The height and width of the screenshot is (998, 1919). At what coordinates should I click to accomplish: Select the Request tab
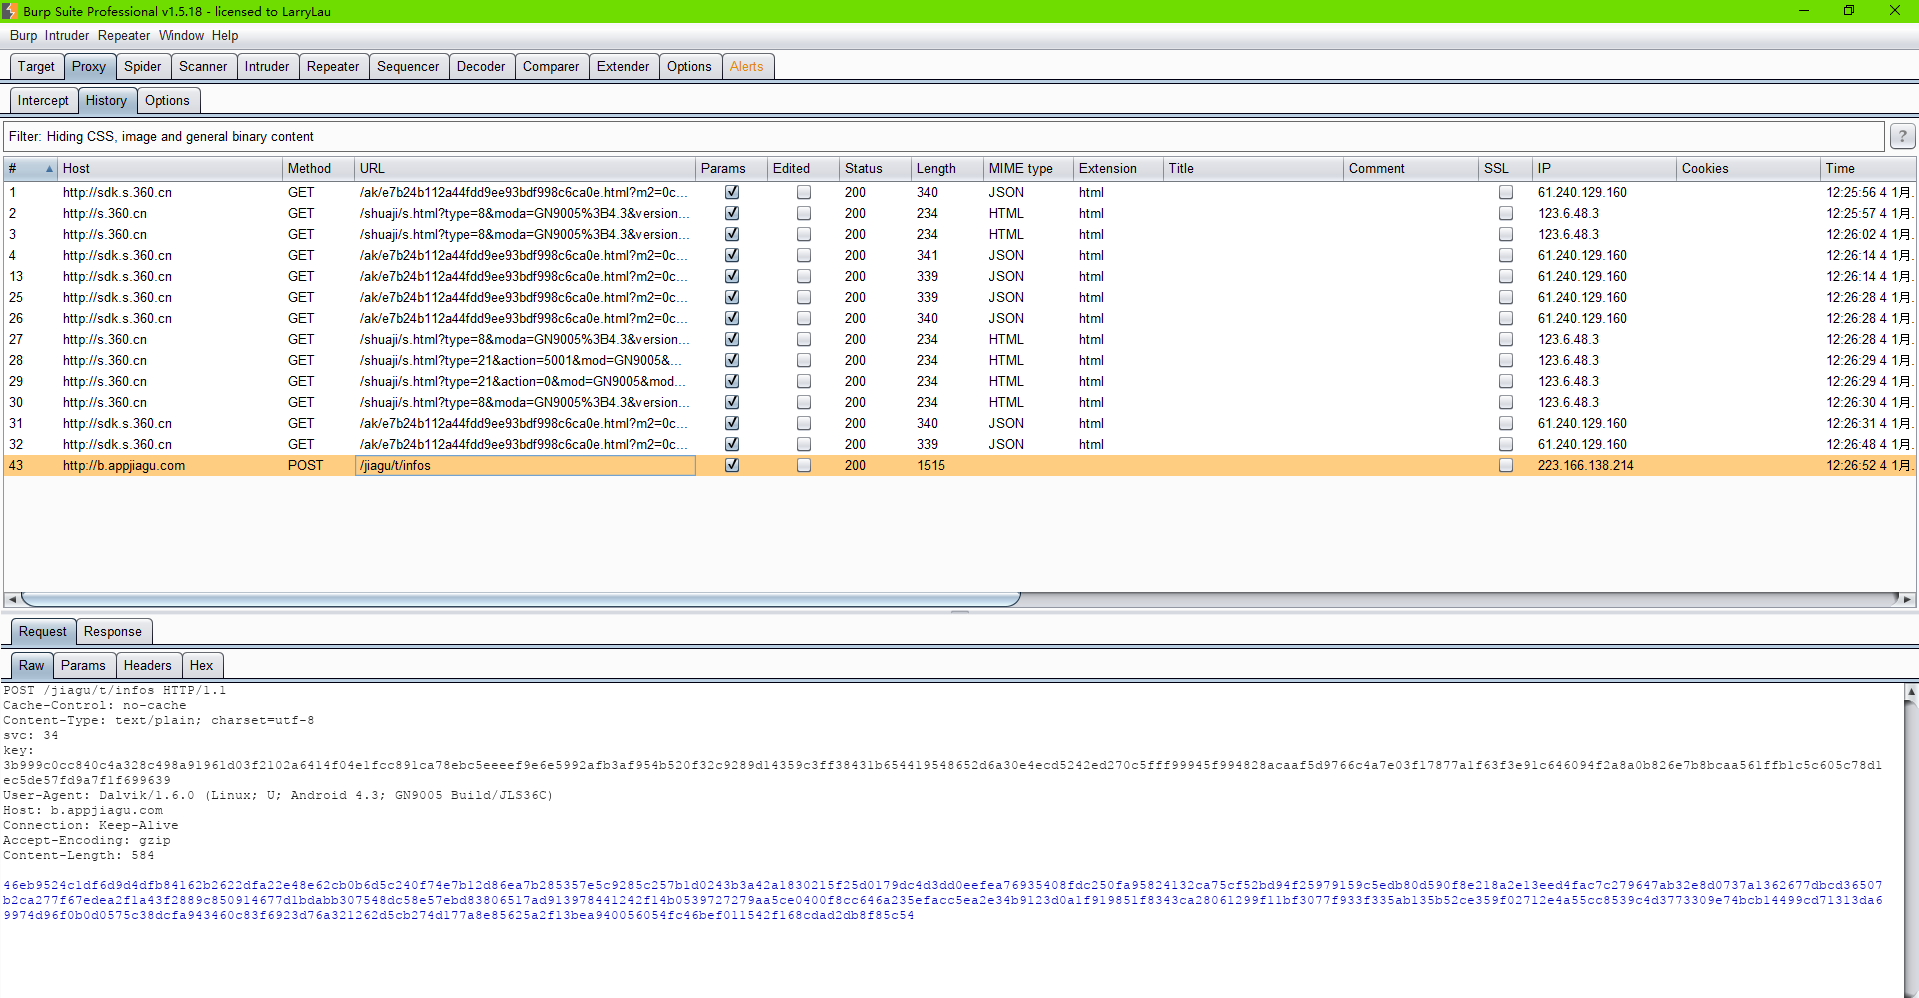pyautogui.click(x=43, y=631)
